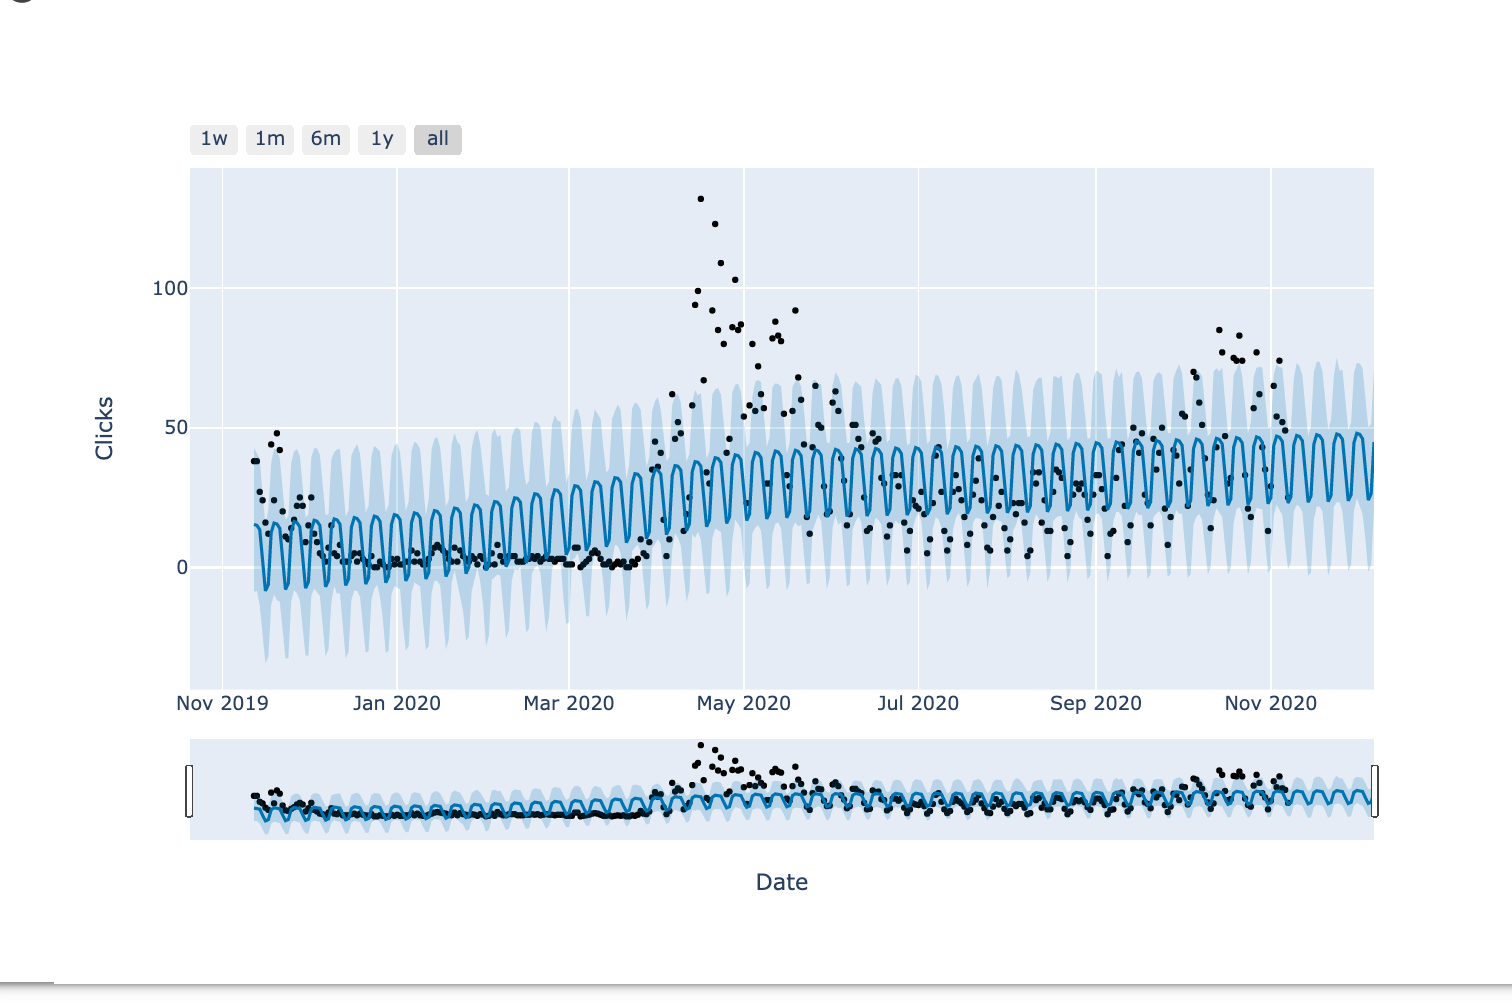The width and height of the screenshot is (1512, 1002).
Task: Click the highest black data point in the main chart
Action: 701,199
